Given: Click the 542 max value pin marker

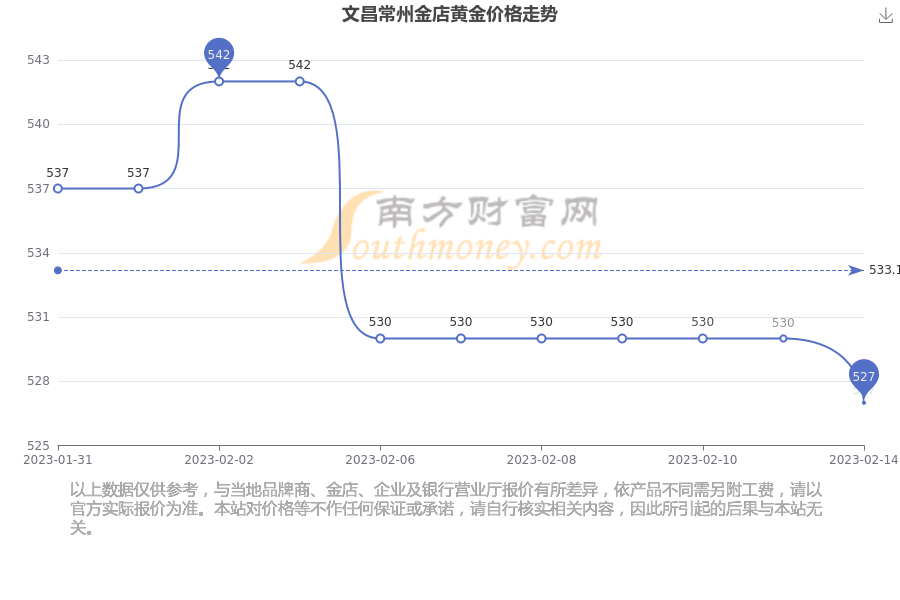Looking at the screenshot, I should [x=219, y=55].
